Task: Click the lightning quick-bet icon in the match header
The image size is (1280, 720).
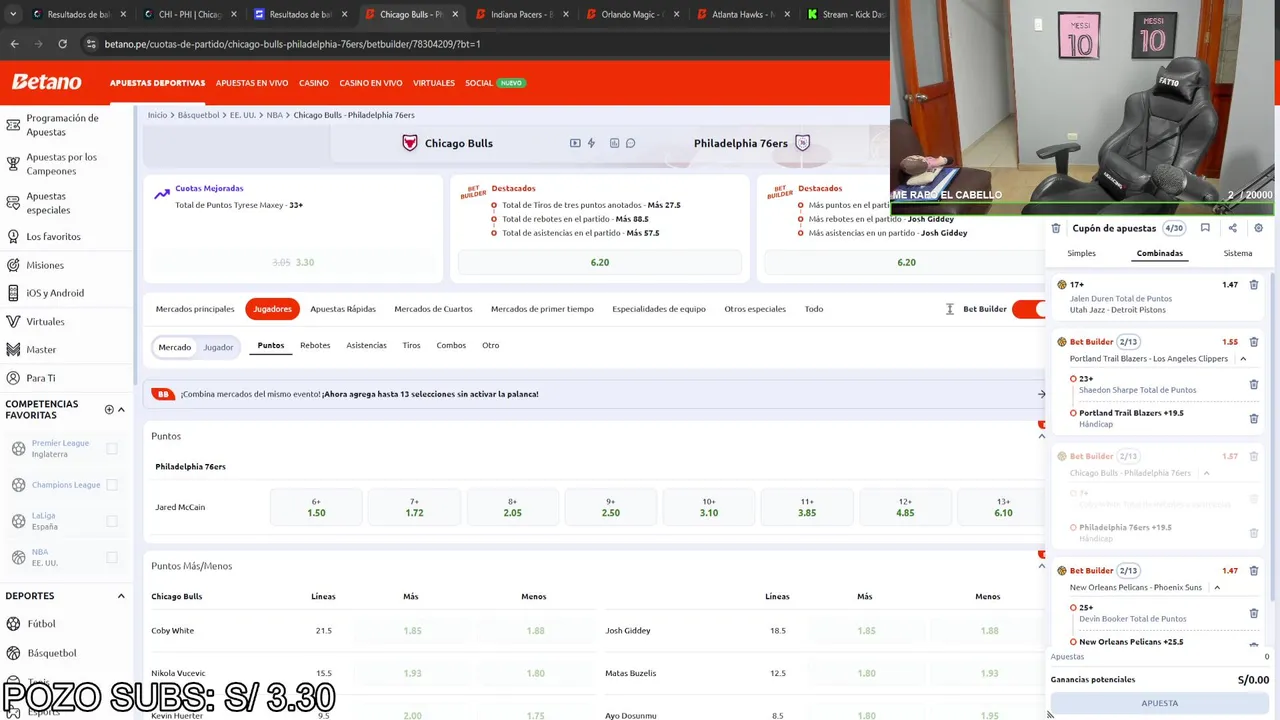Action: point(591,143)
